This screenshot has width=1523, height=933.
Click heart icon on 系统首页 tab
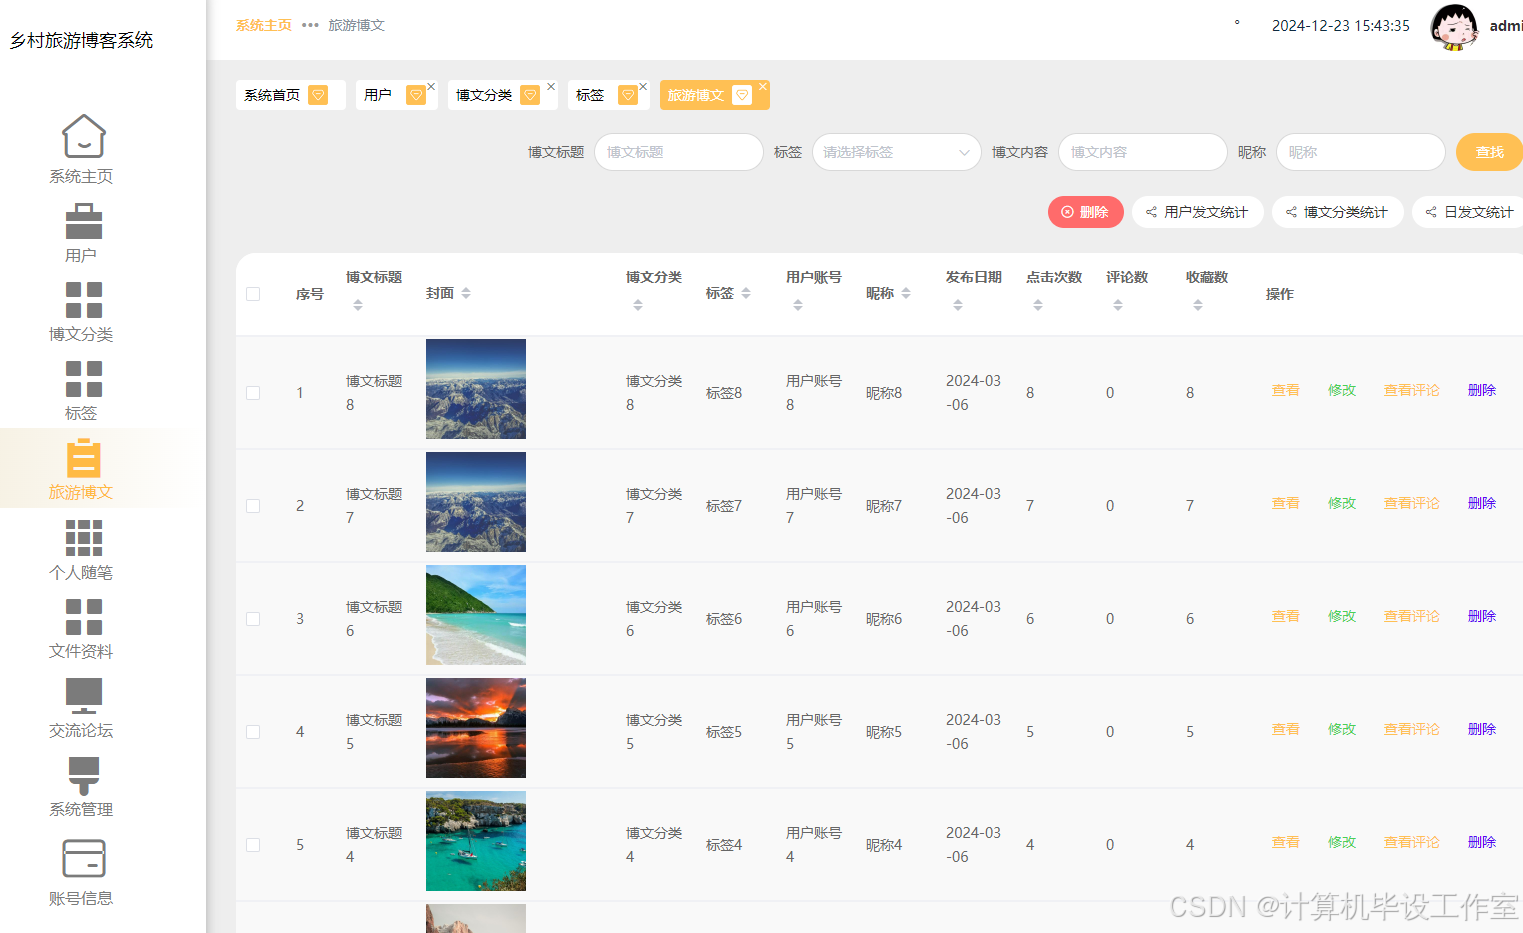click(x=318, y=95)
